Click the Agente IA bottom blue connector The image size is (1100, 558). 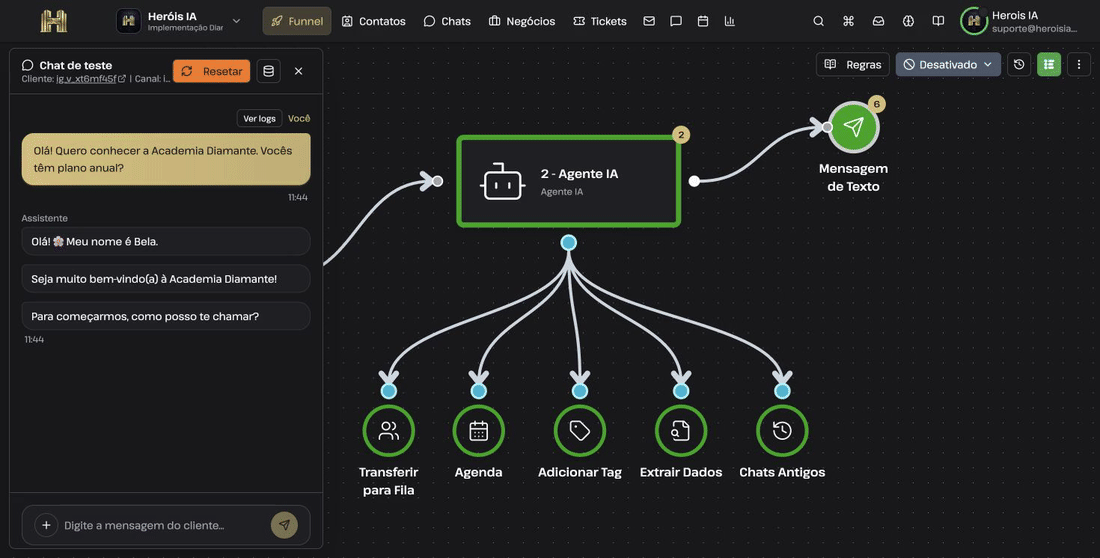click(x=569, y=243)
